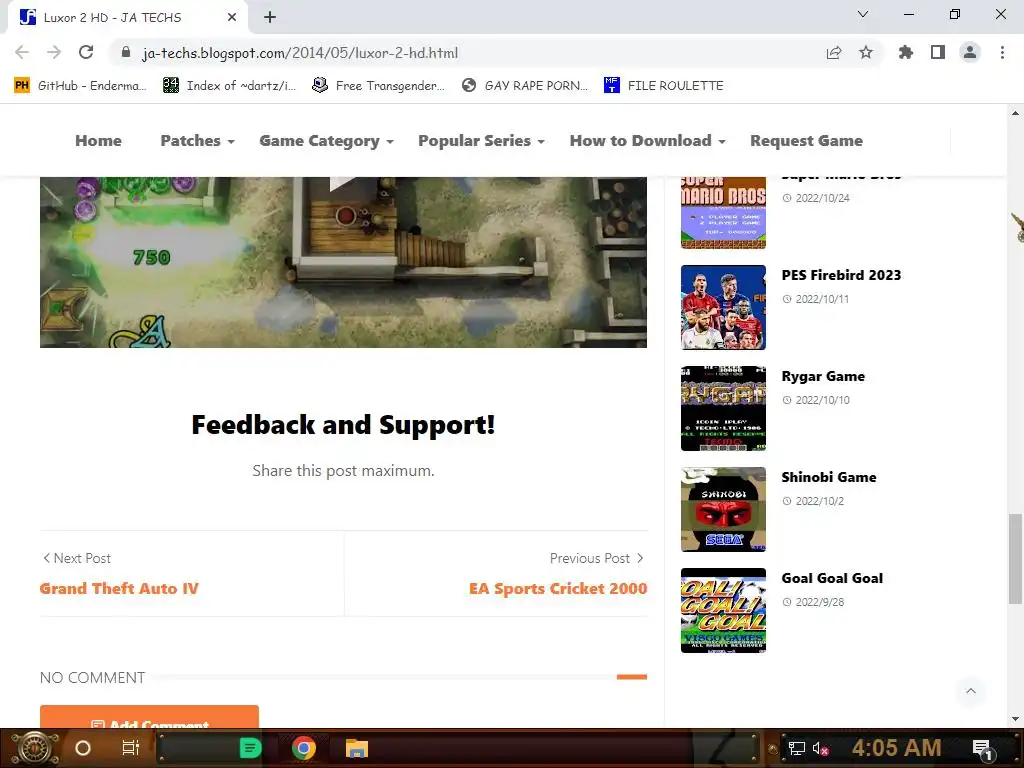This screenshot has height=768, width=1024.
Task: Open the green notes app on taskbar
Action: 250,748
